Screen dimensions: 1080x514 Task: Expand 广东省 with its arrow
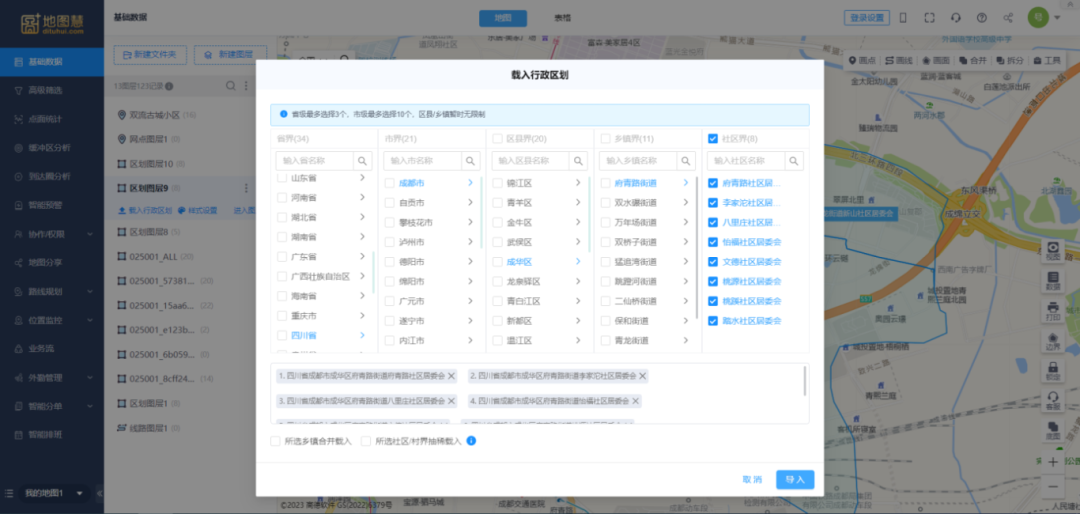click(362, 256)
